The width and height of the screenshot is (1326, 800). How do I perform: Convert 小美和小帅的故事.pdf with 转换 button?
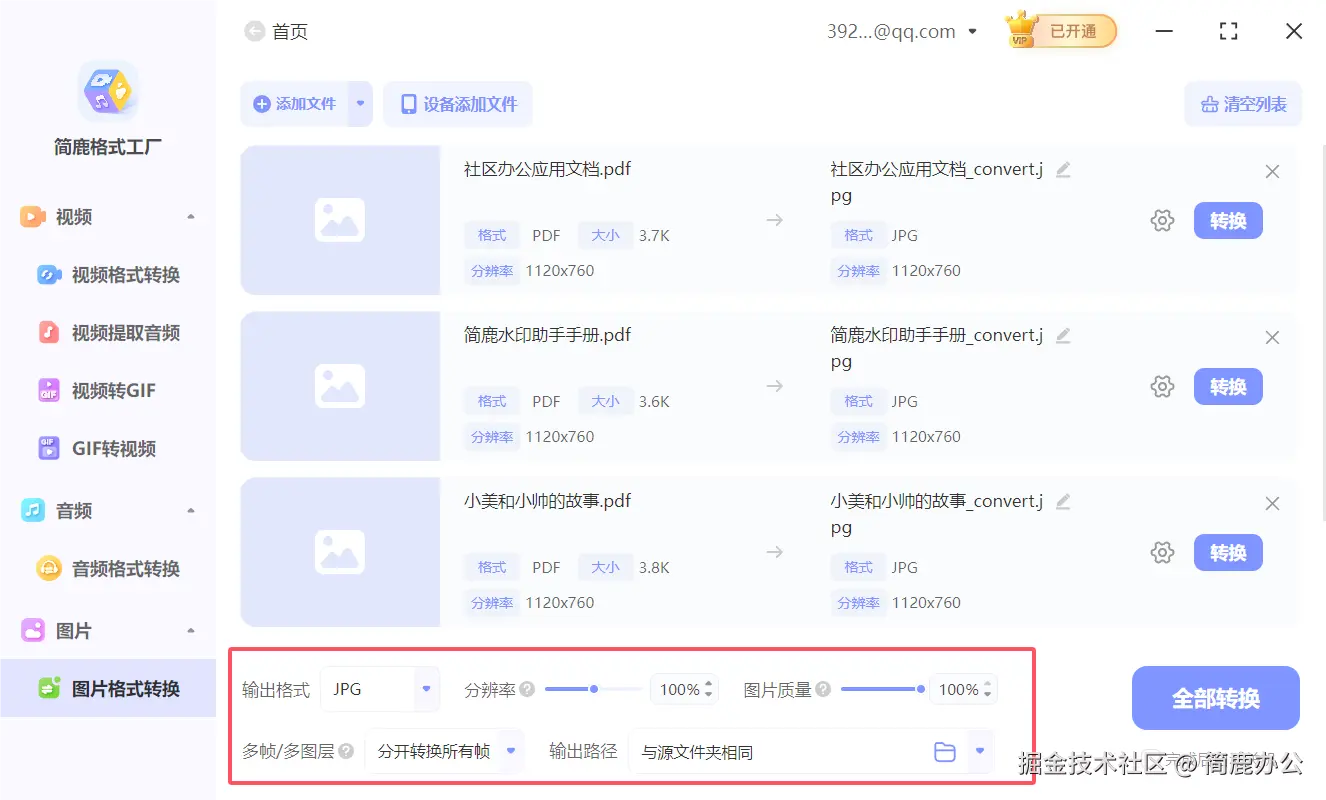coord(1228,553)
